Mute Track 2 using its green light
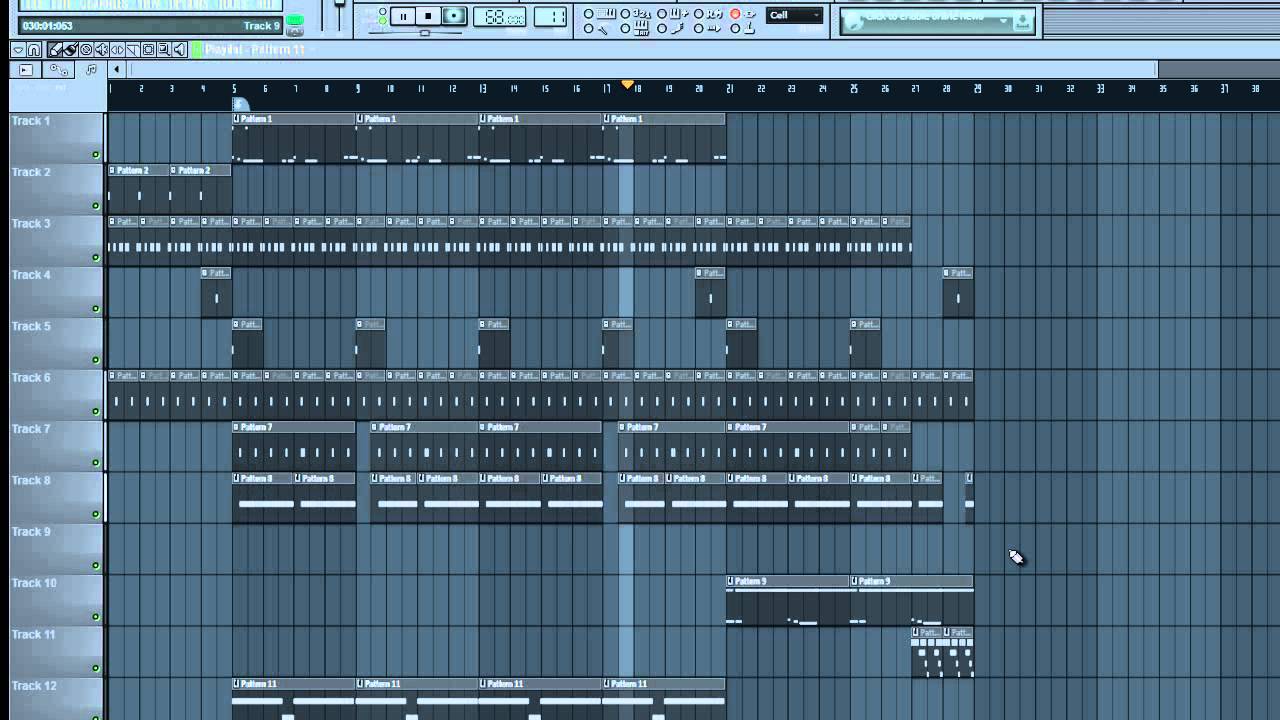This screenshot has height=720, width=1280. 96,205
